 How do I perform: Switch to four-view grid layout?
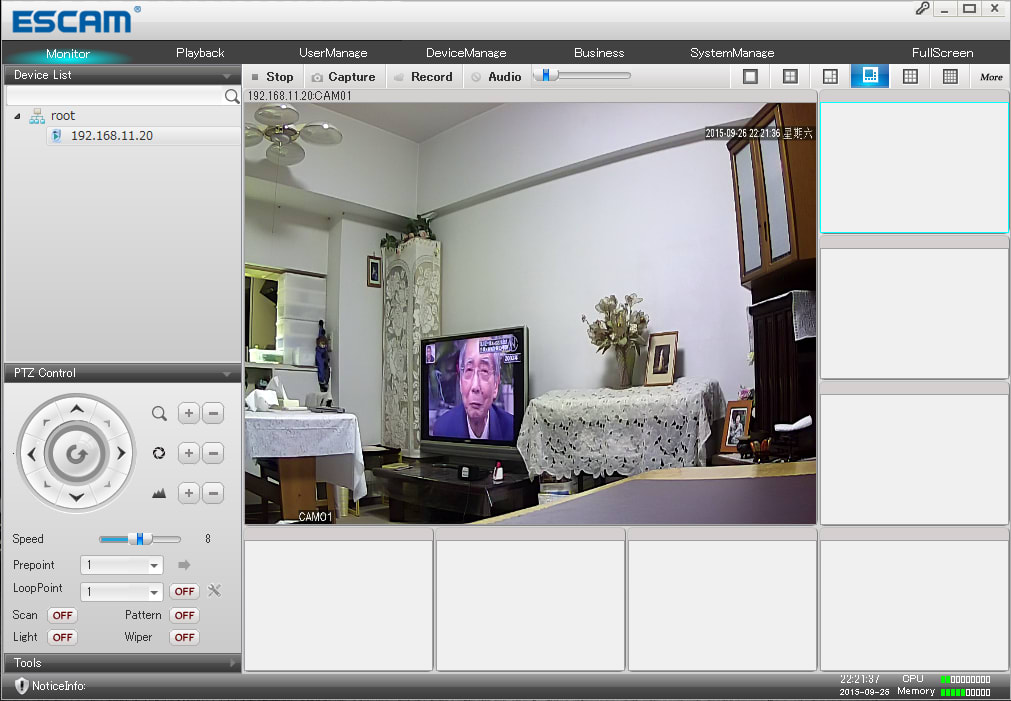coord(790,77)
